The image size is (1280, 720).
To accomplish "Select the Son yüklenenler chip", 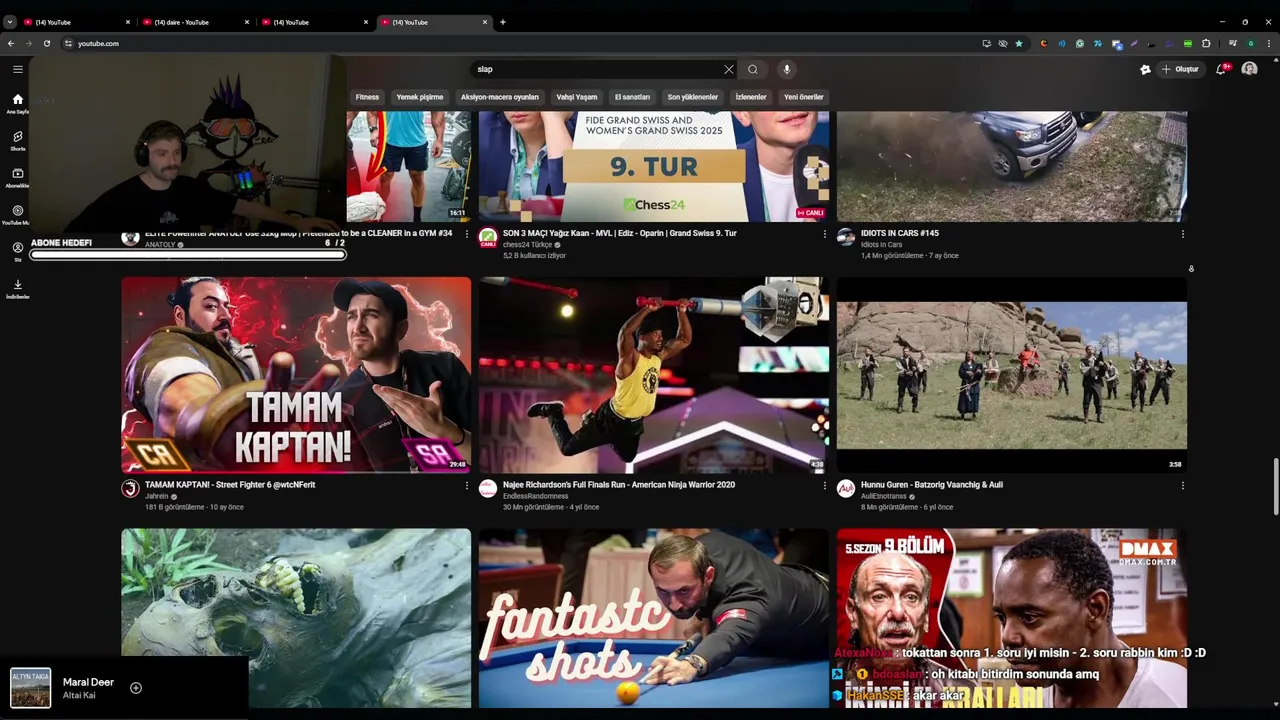I will [693, 97].
